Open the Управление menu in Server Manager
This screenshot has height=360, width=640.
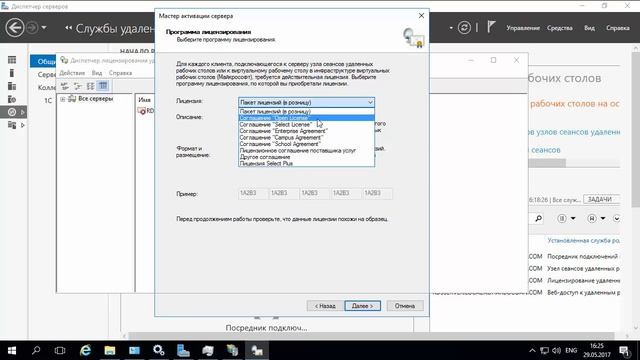click(523, 28)
